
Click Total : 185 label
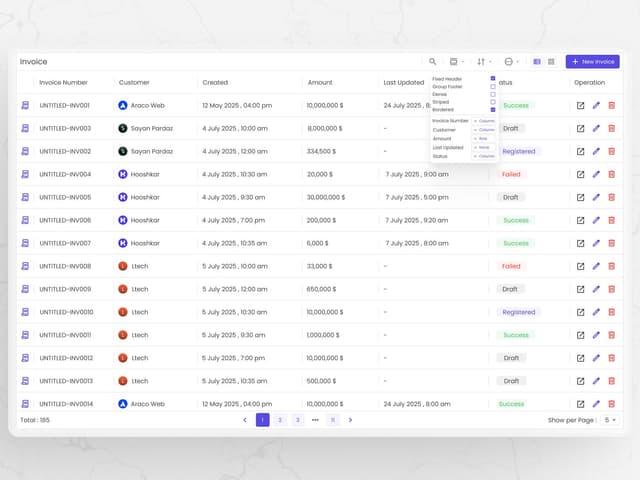click(35, 420)
